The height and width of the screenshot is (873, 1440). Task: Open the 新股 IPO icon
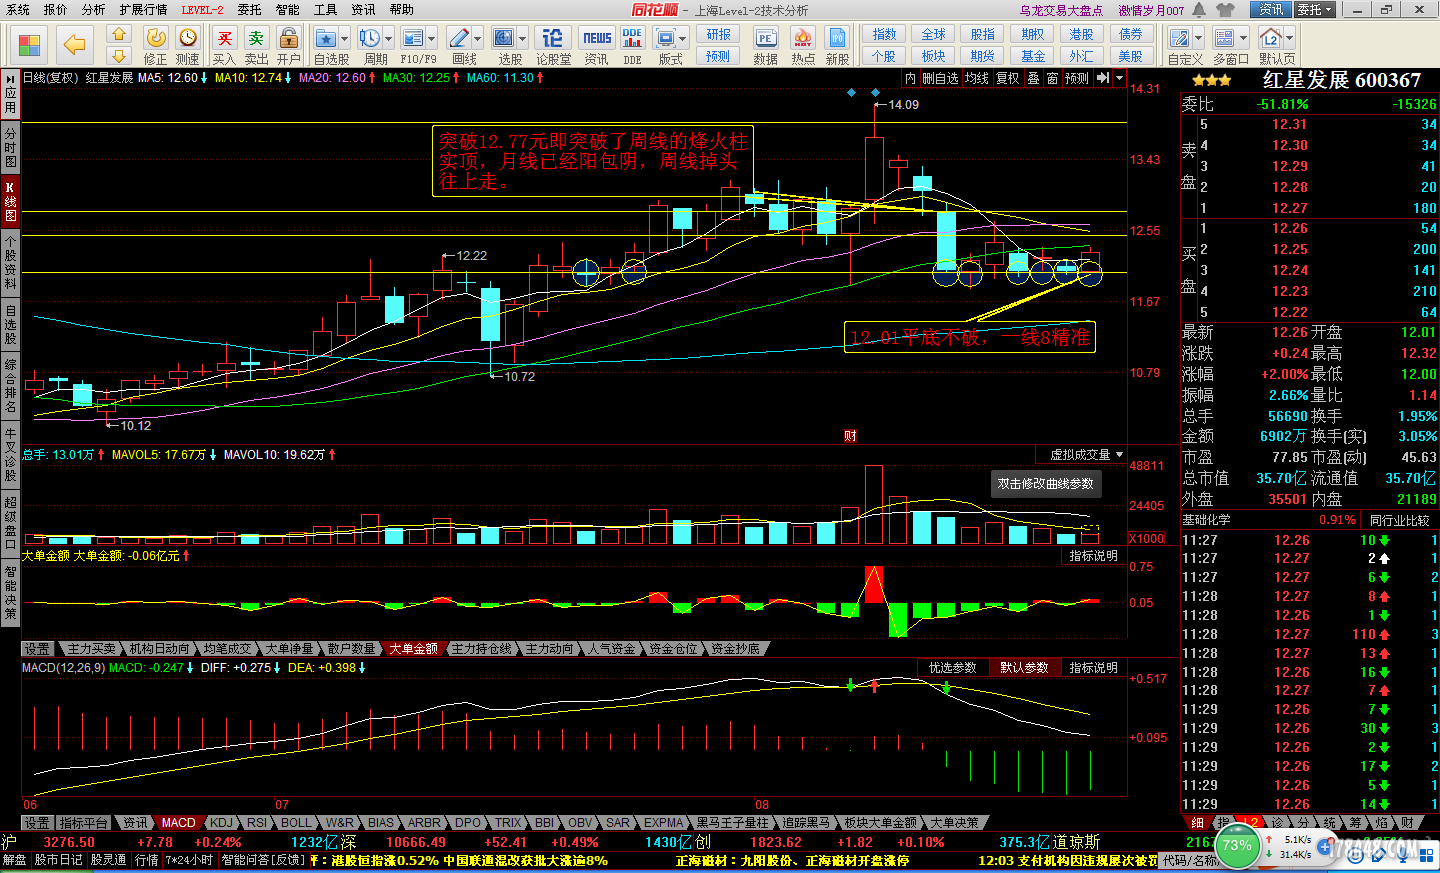(x=837, y=45)
